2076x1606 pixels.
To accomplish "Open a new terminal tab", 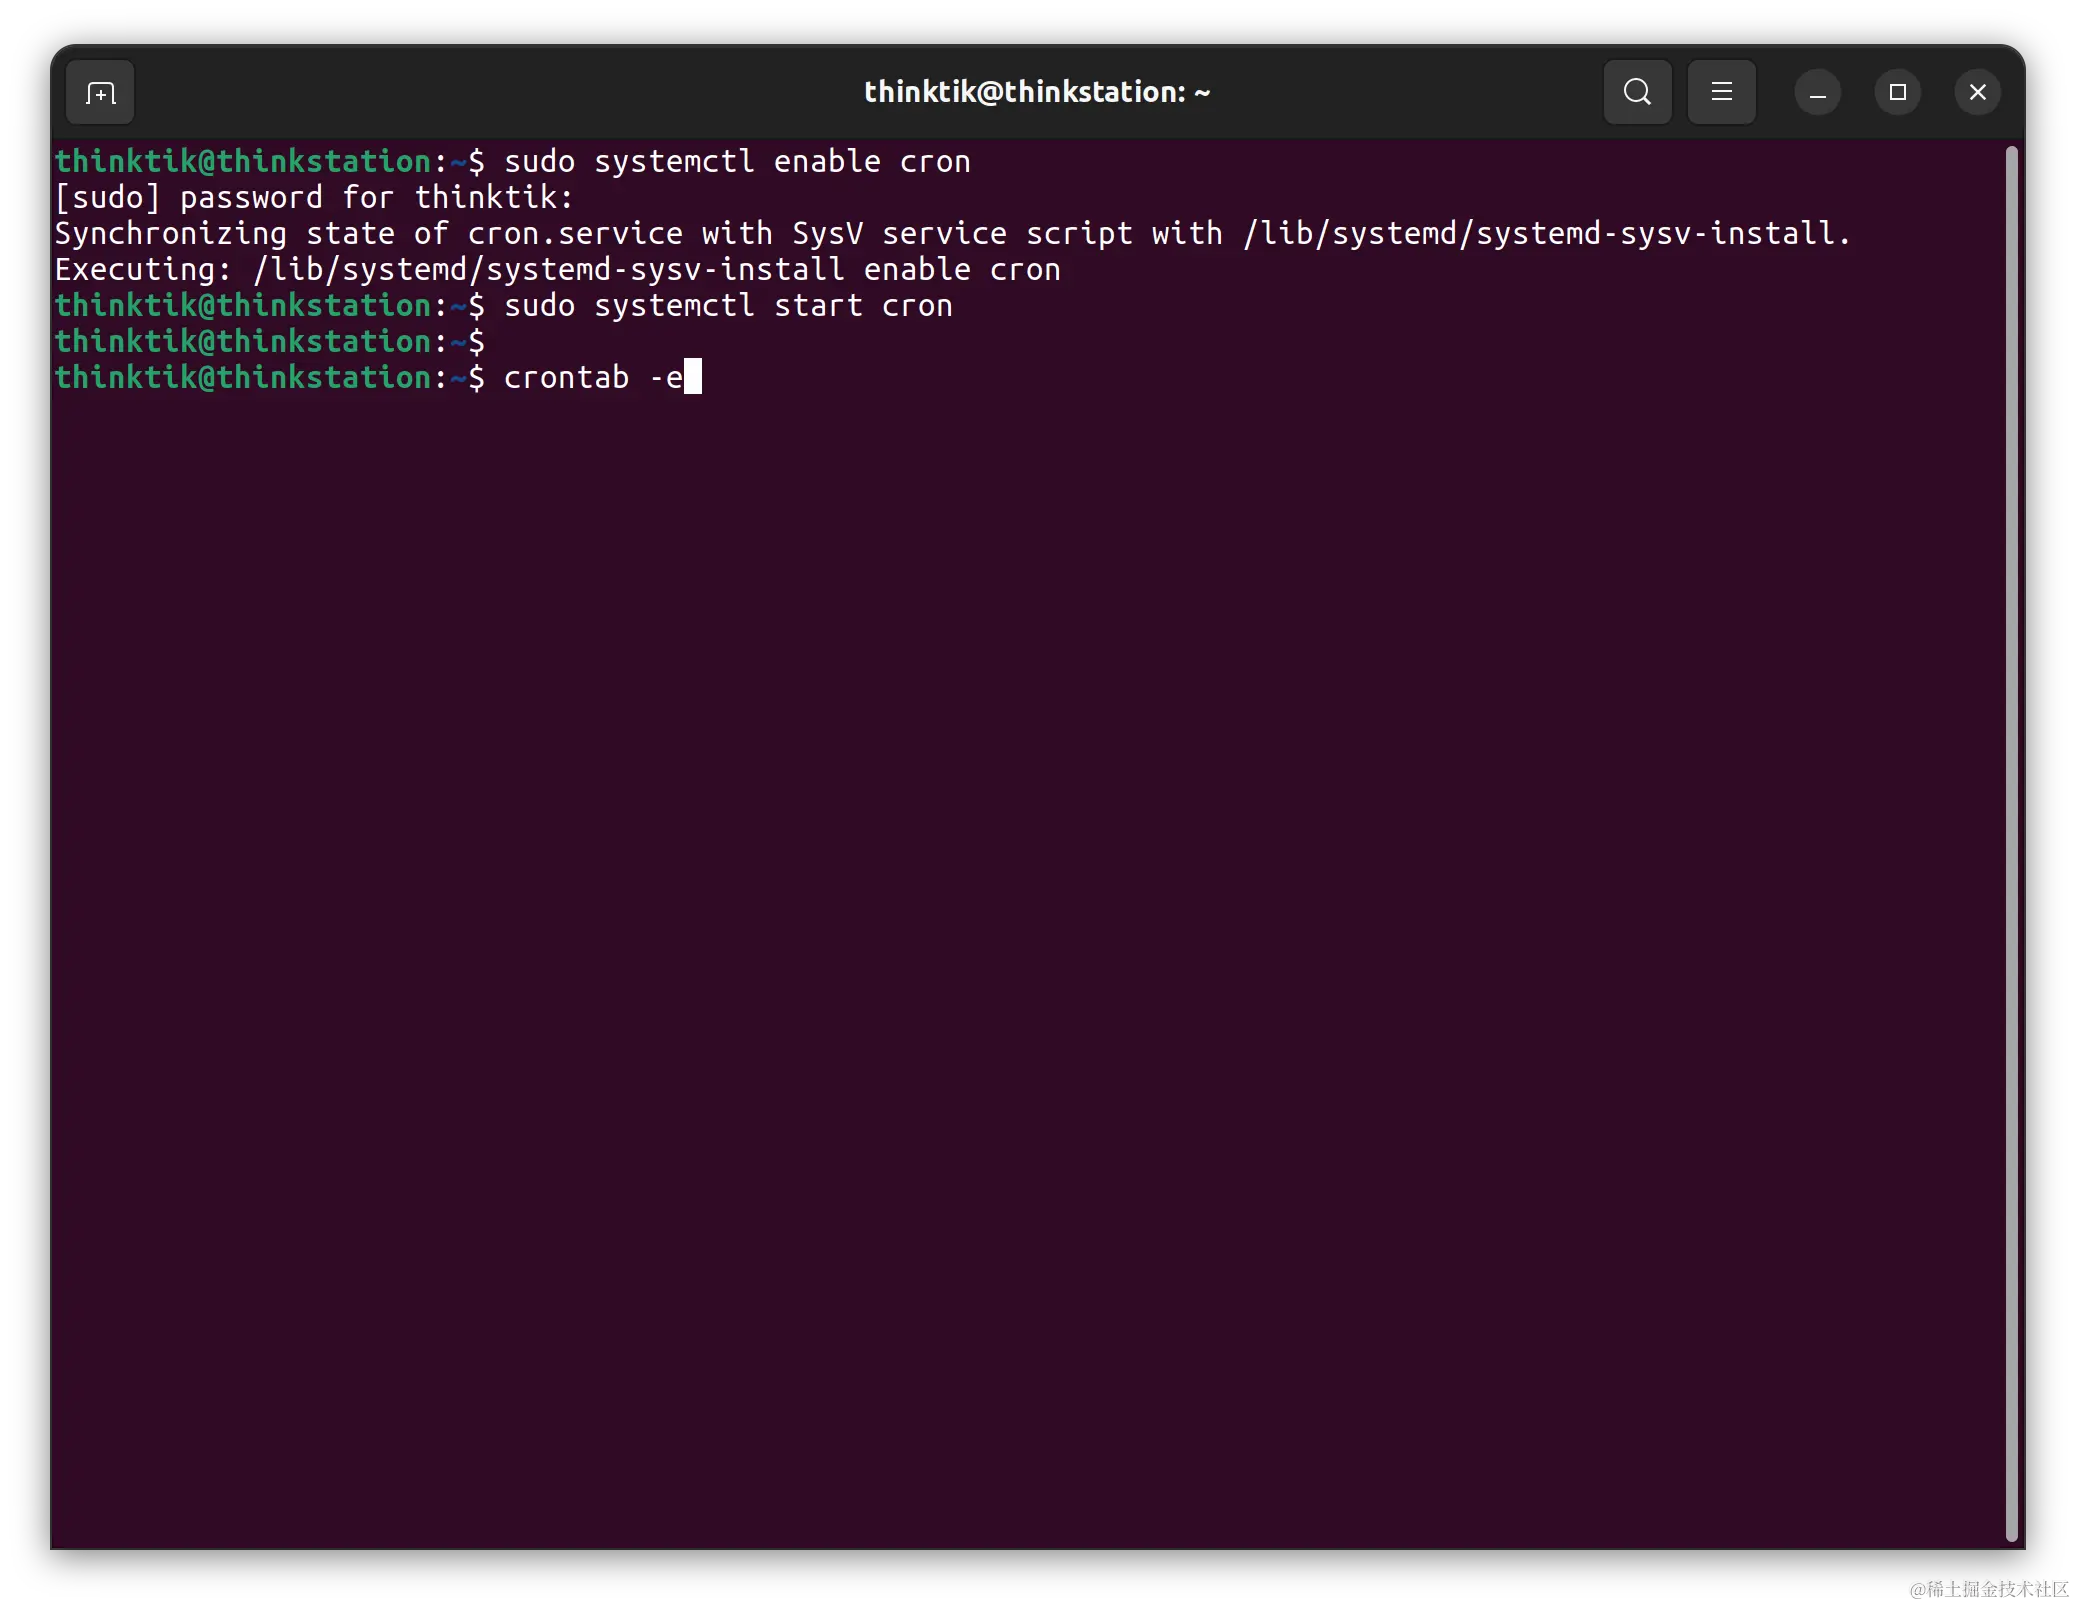I will point(100,93).
